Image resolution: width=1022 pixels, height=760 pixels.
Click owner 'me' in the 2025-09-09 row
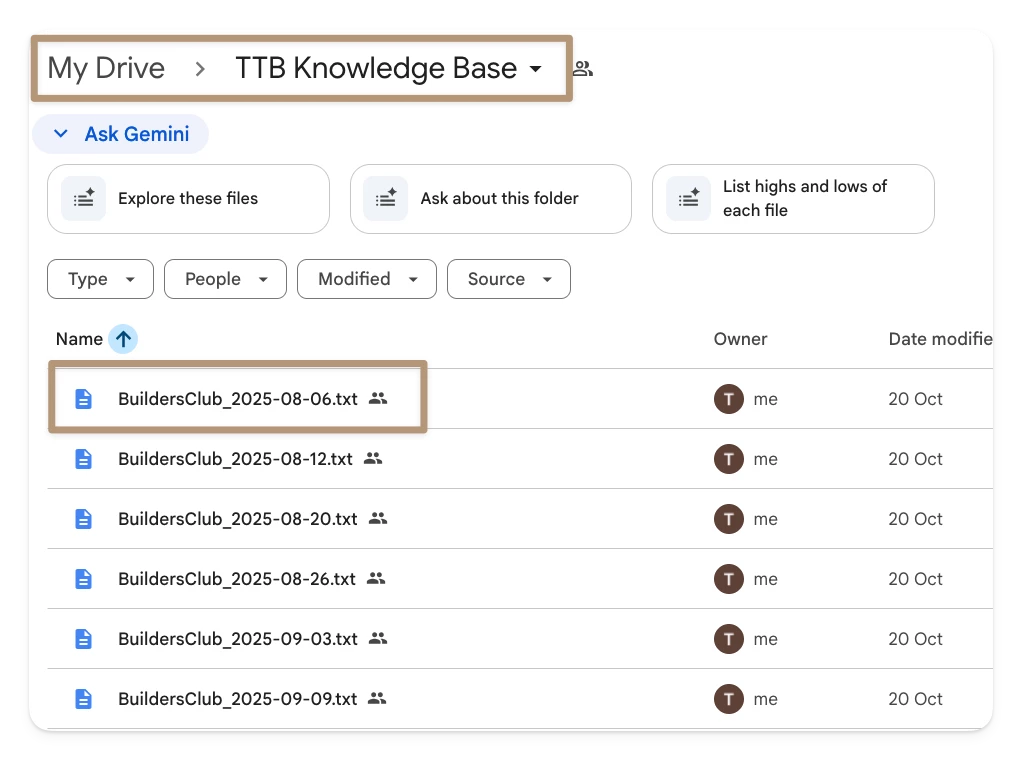[x=766, y=699]
